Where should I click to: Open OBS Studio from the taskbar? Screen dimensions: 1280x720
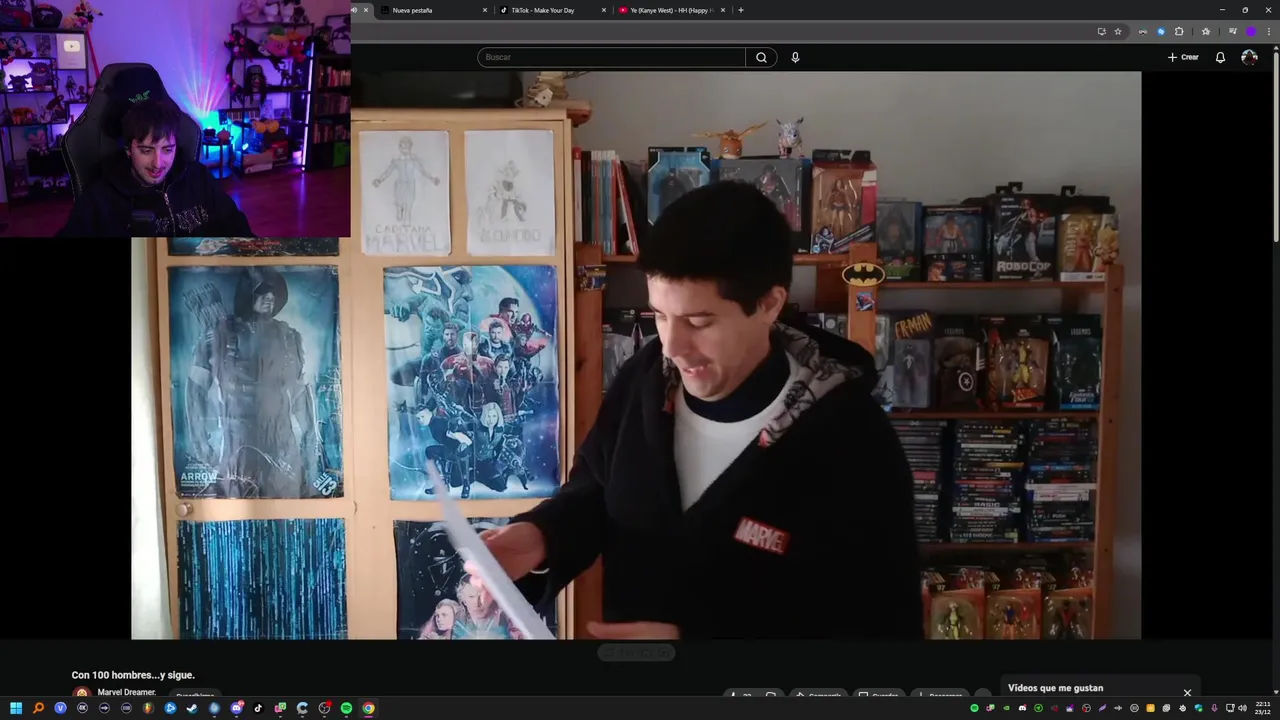324,708
